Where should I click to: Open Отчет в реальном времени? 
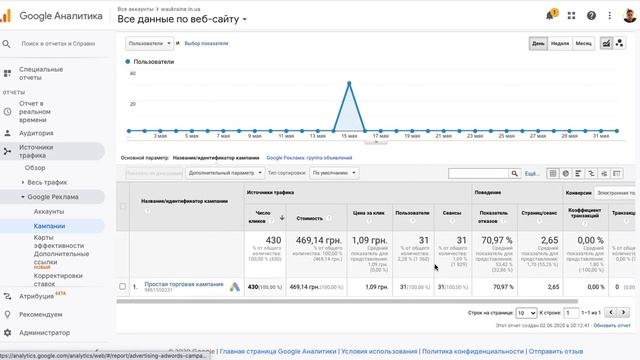pos(35,111)
